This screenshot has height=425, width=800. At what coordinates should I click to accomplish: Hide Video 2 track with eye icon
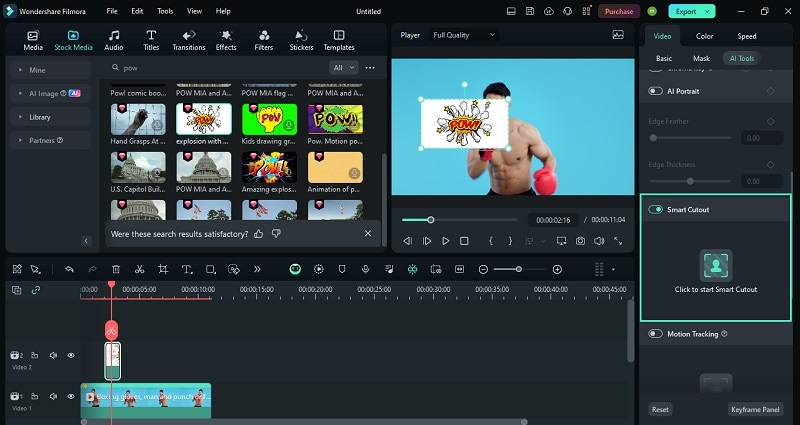[71, 355]
